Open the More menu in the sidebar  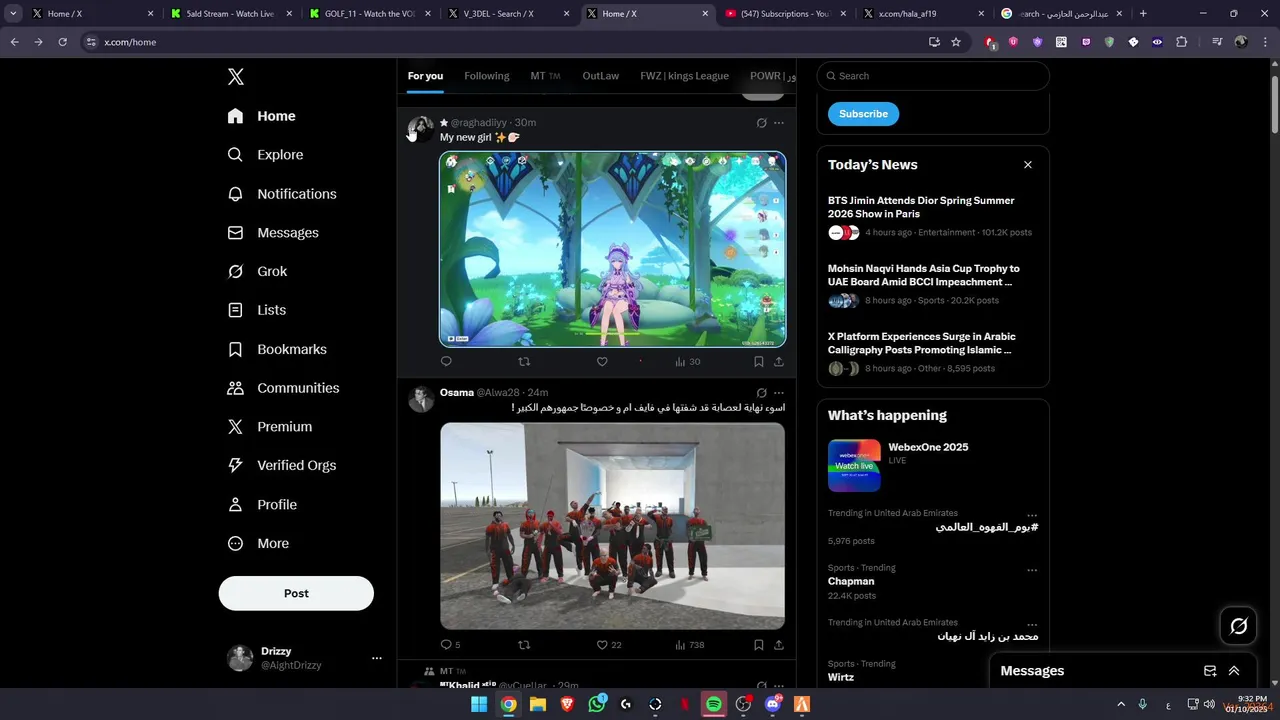(x=258, y=543)
